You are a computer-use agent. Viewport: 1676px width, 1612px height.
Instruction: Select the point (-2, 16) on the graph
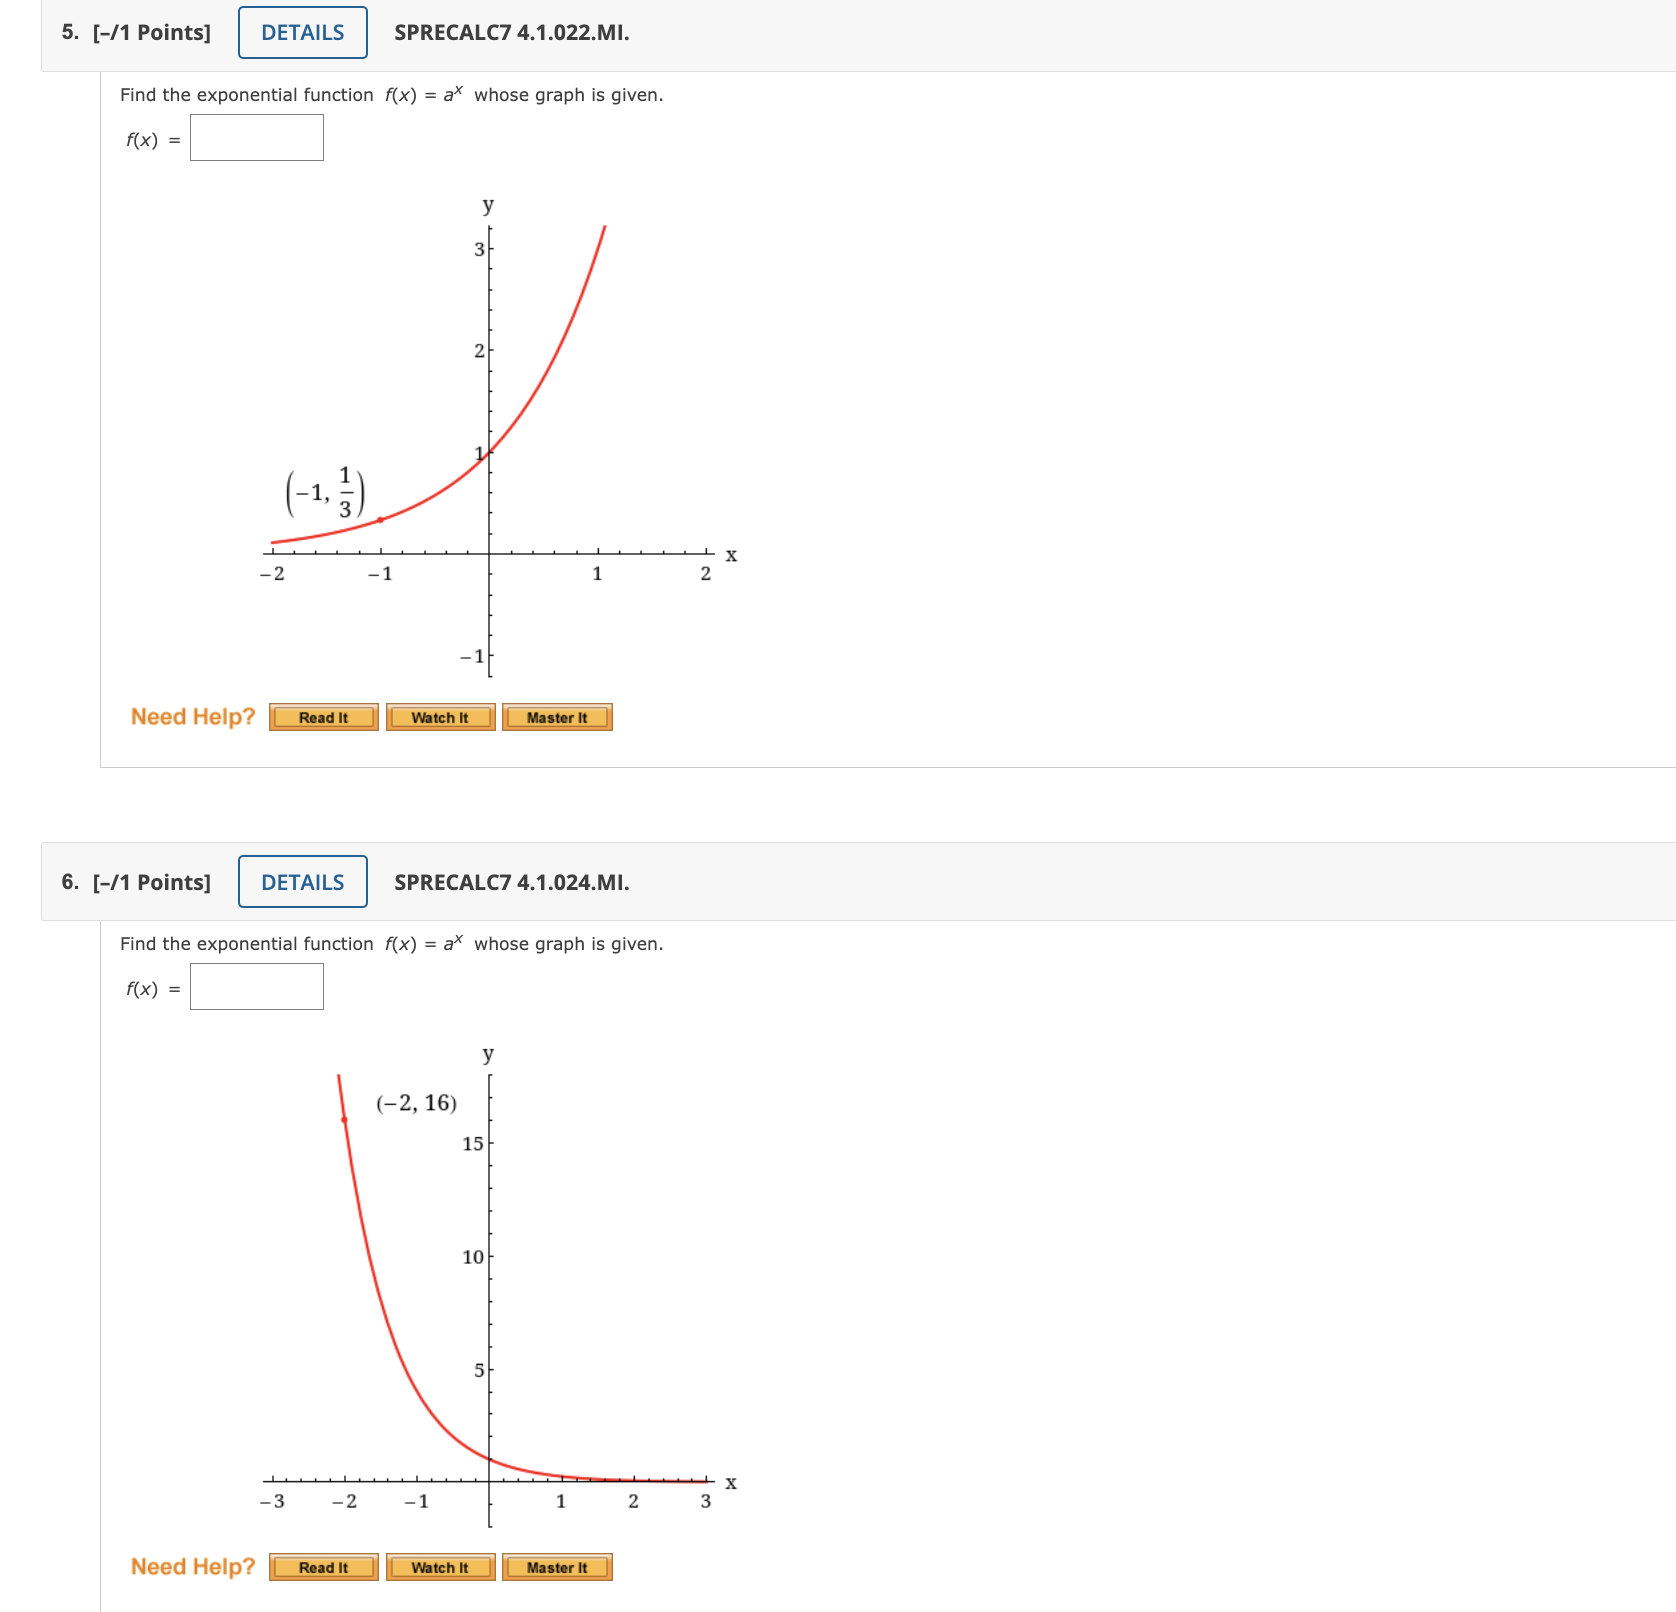pos(343,1119)
